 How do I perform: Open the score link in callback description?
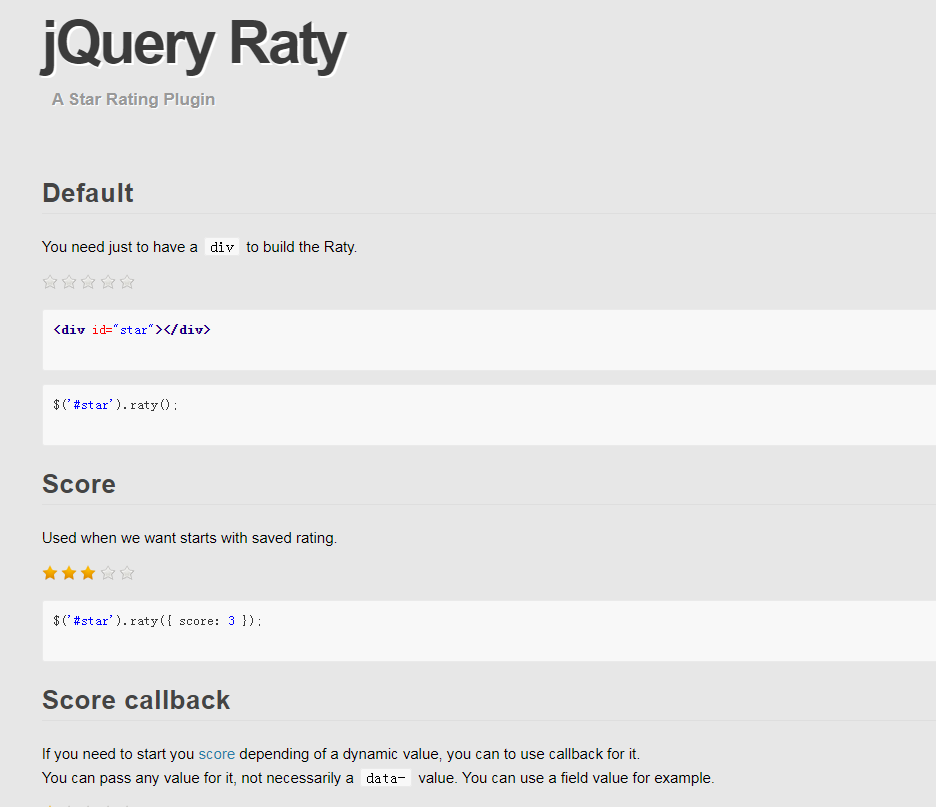[x=217, y=754]
